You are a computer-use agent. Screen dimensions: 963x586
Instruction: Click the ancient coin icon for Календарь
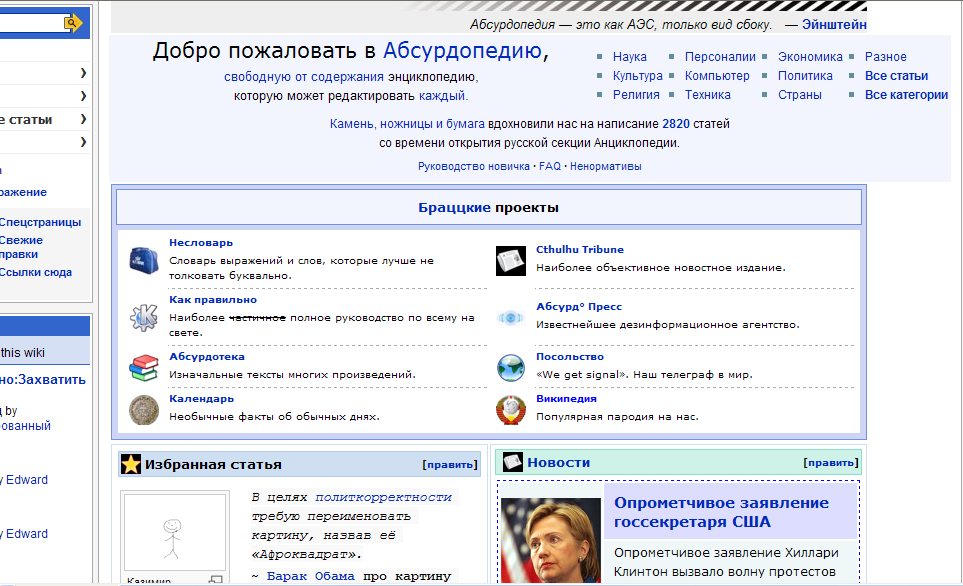pos(143,409)
